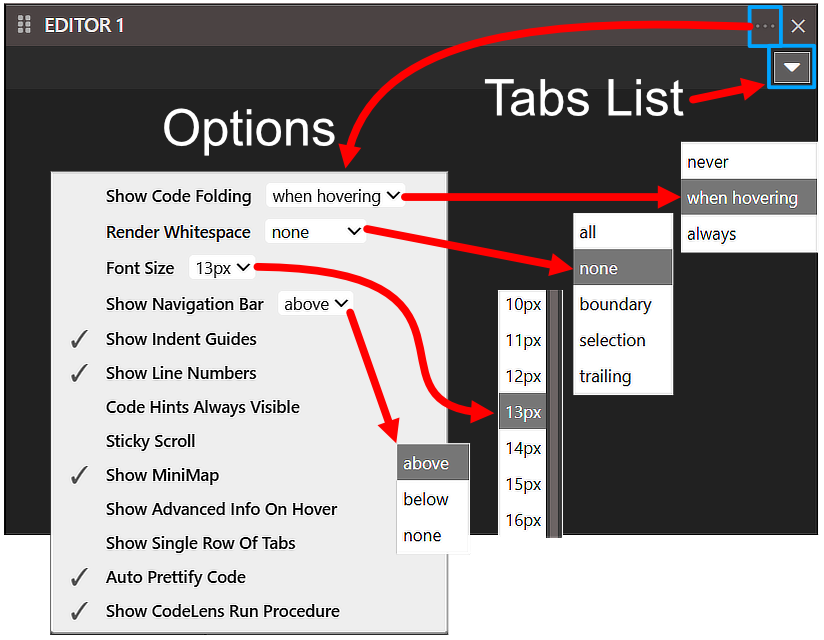The width and height of the screenshot is (824, 640).
Task: Toggle Show Advanced Info On Hover
Action: [221, 509]
